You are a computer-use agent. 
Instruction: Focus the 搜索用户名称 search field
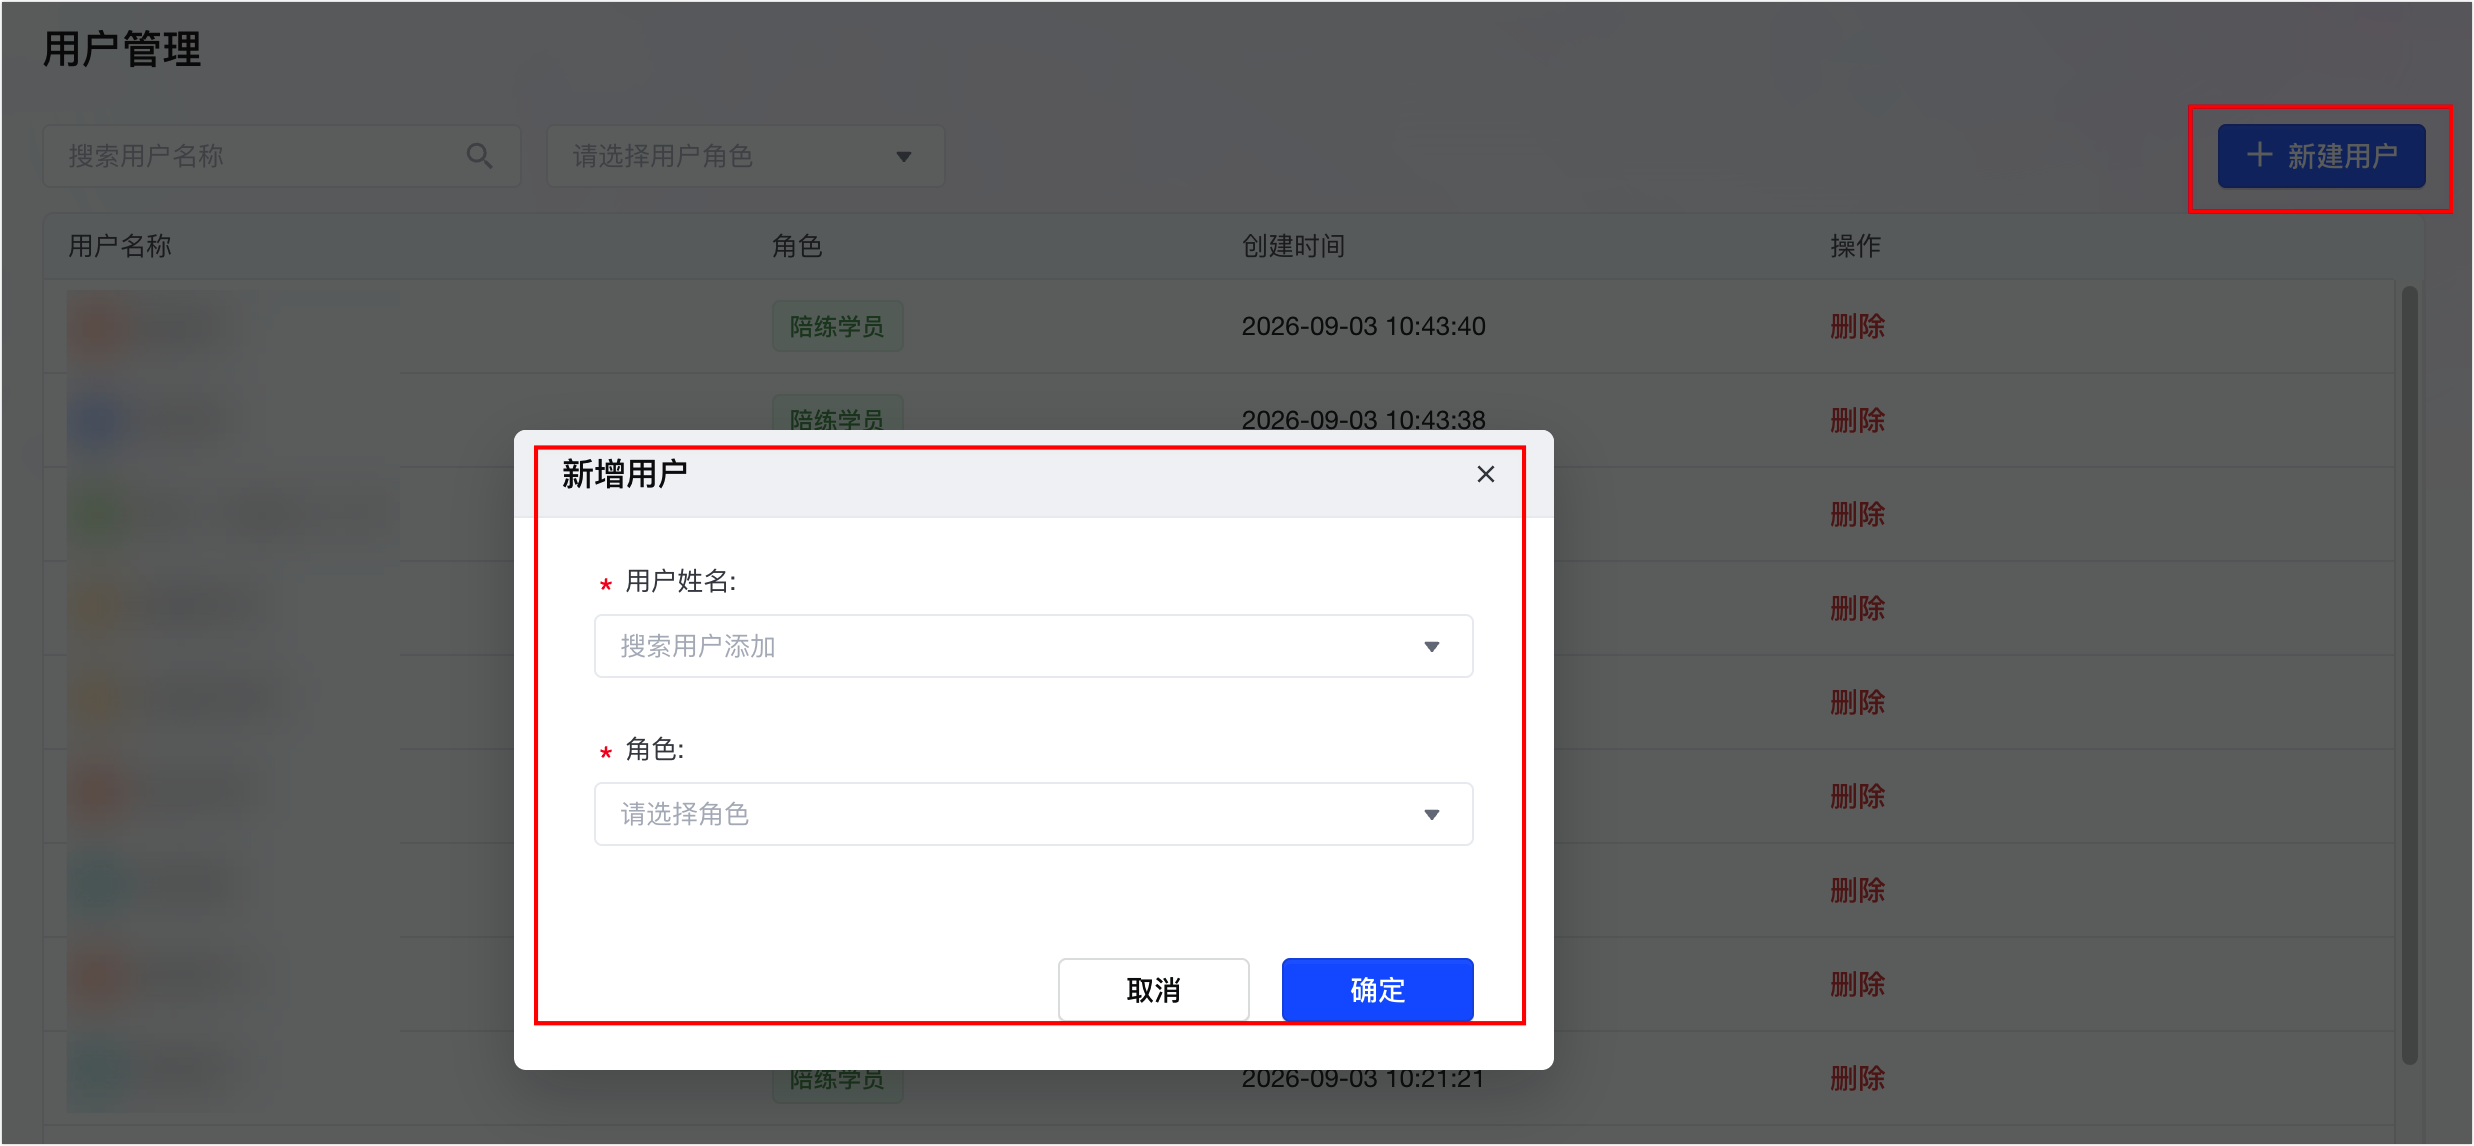pyautogui.click(x=281, y=156)
